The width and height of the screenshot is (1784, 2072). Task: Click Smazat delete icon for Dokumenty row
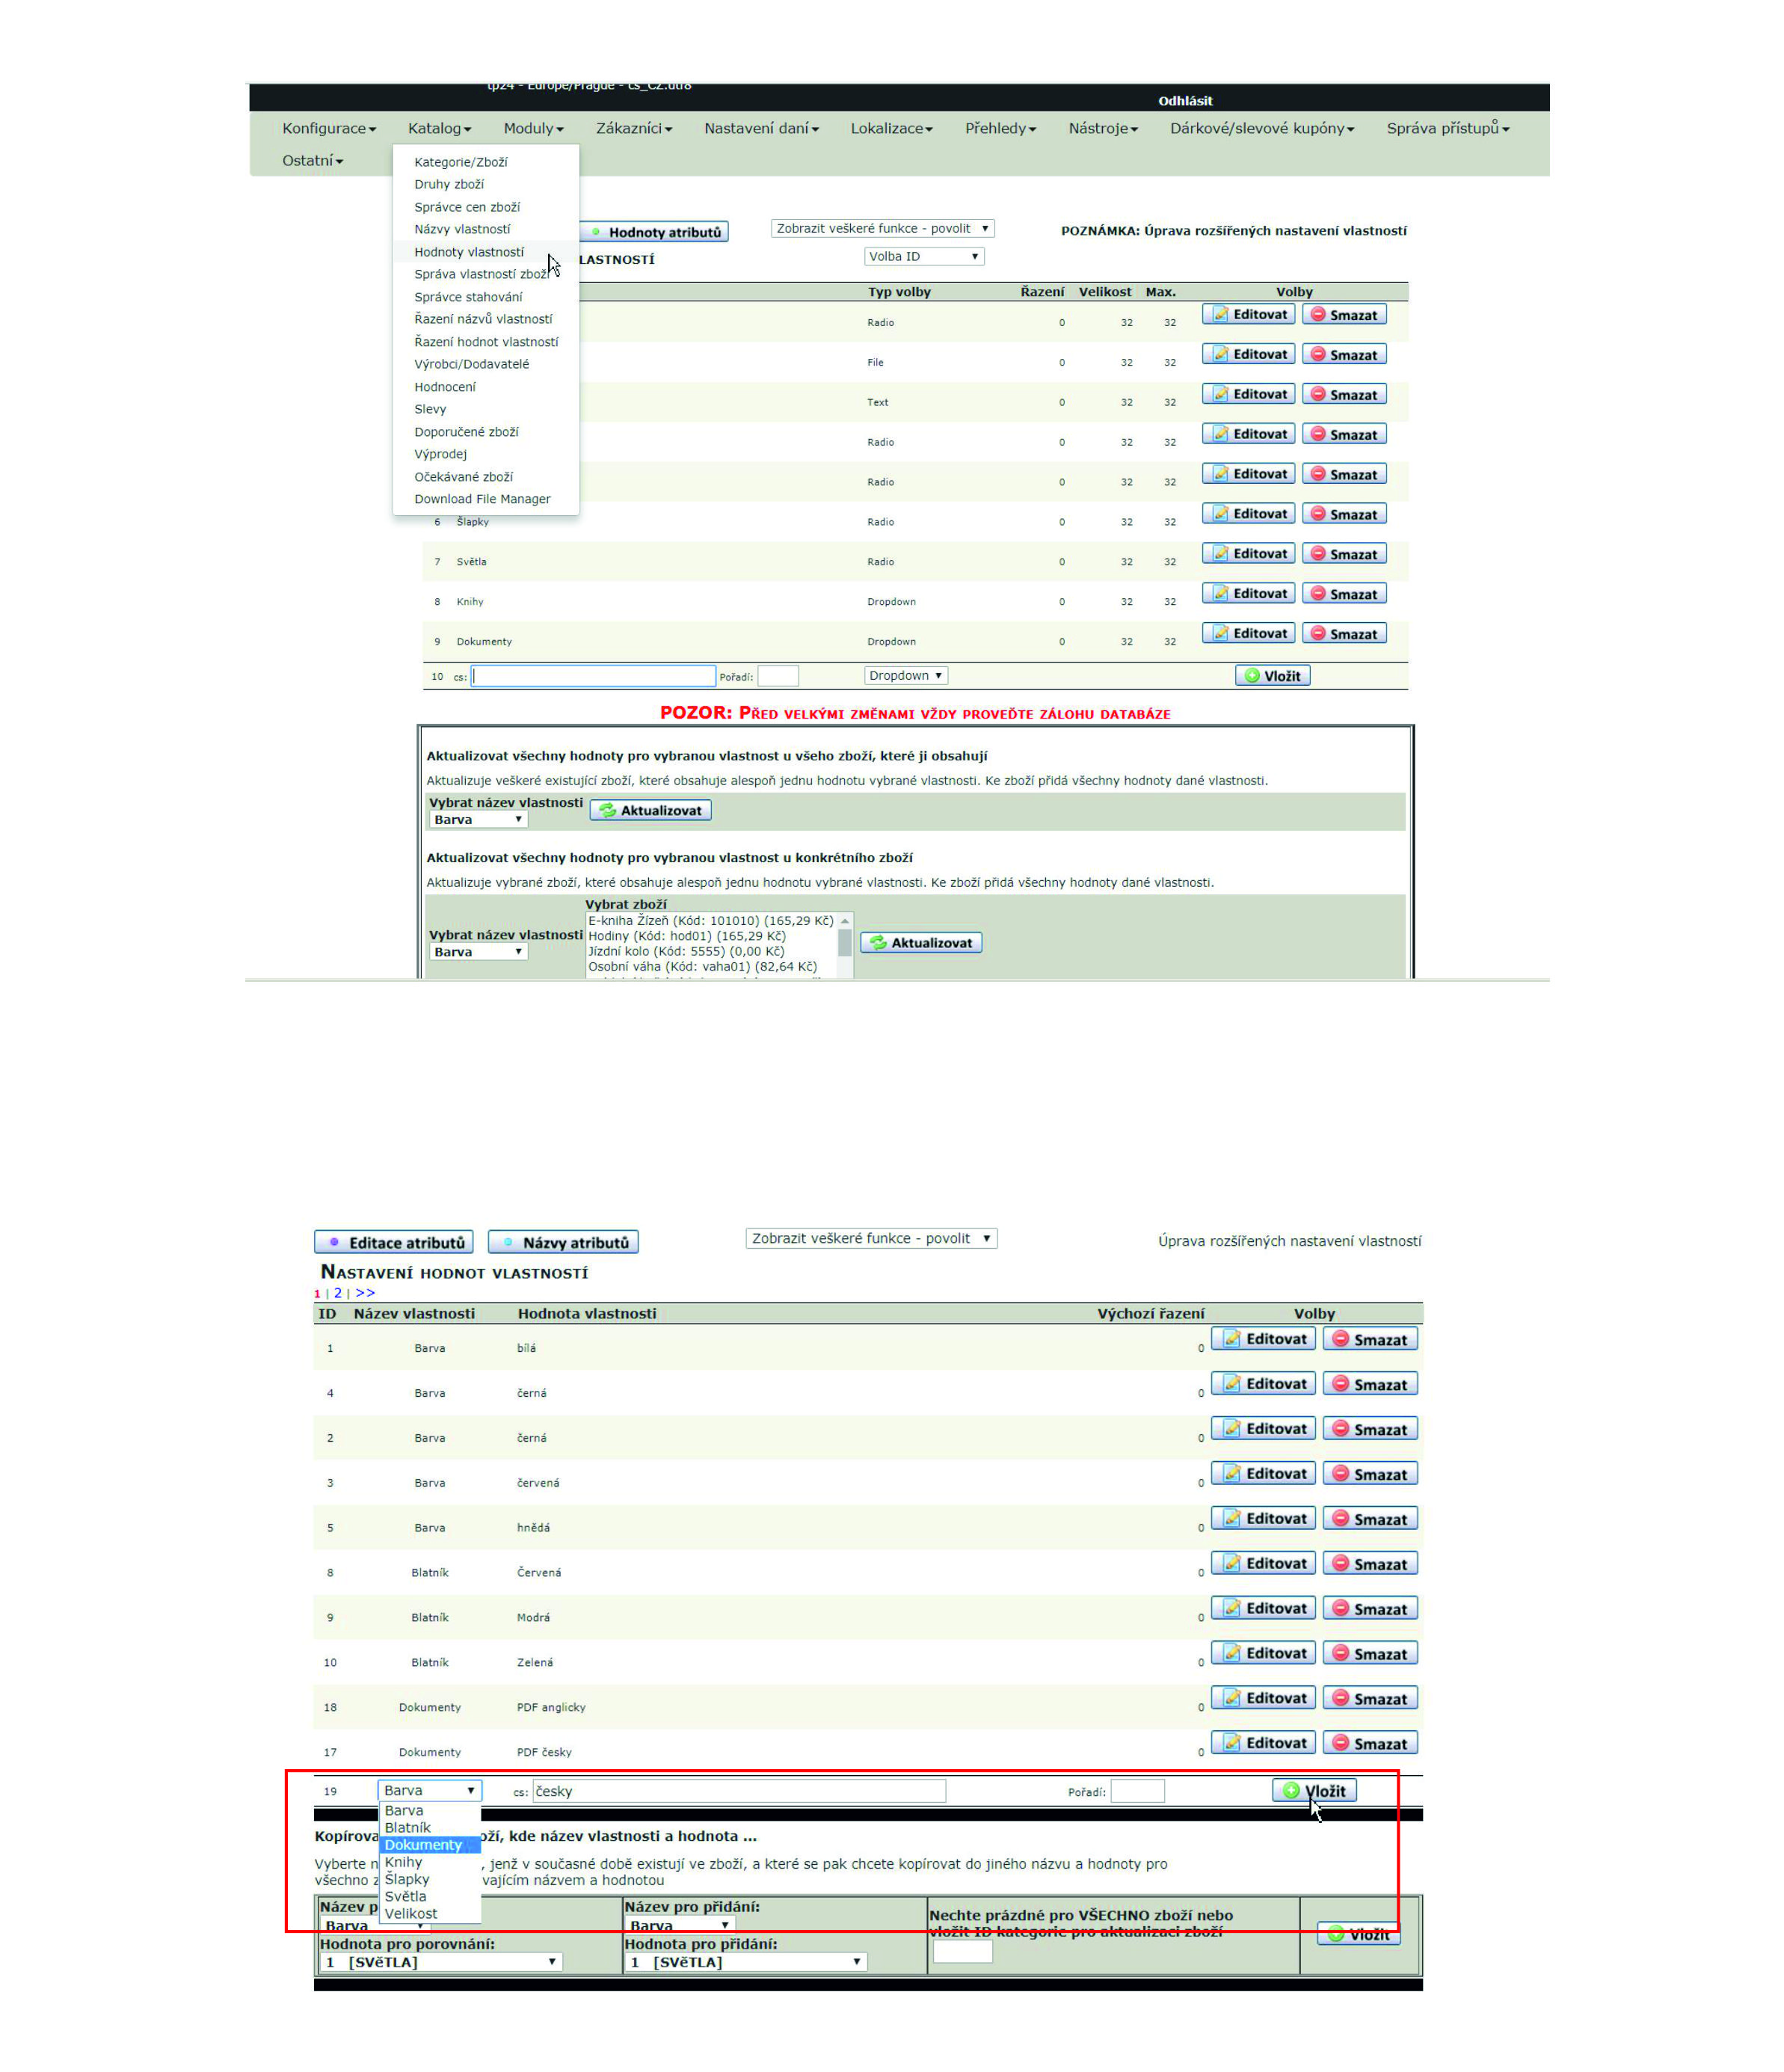tap(1344, 633)
